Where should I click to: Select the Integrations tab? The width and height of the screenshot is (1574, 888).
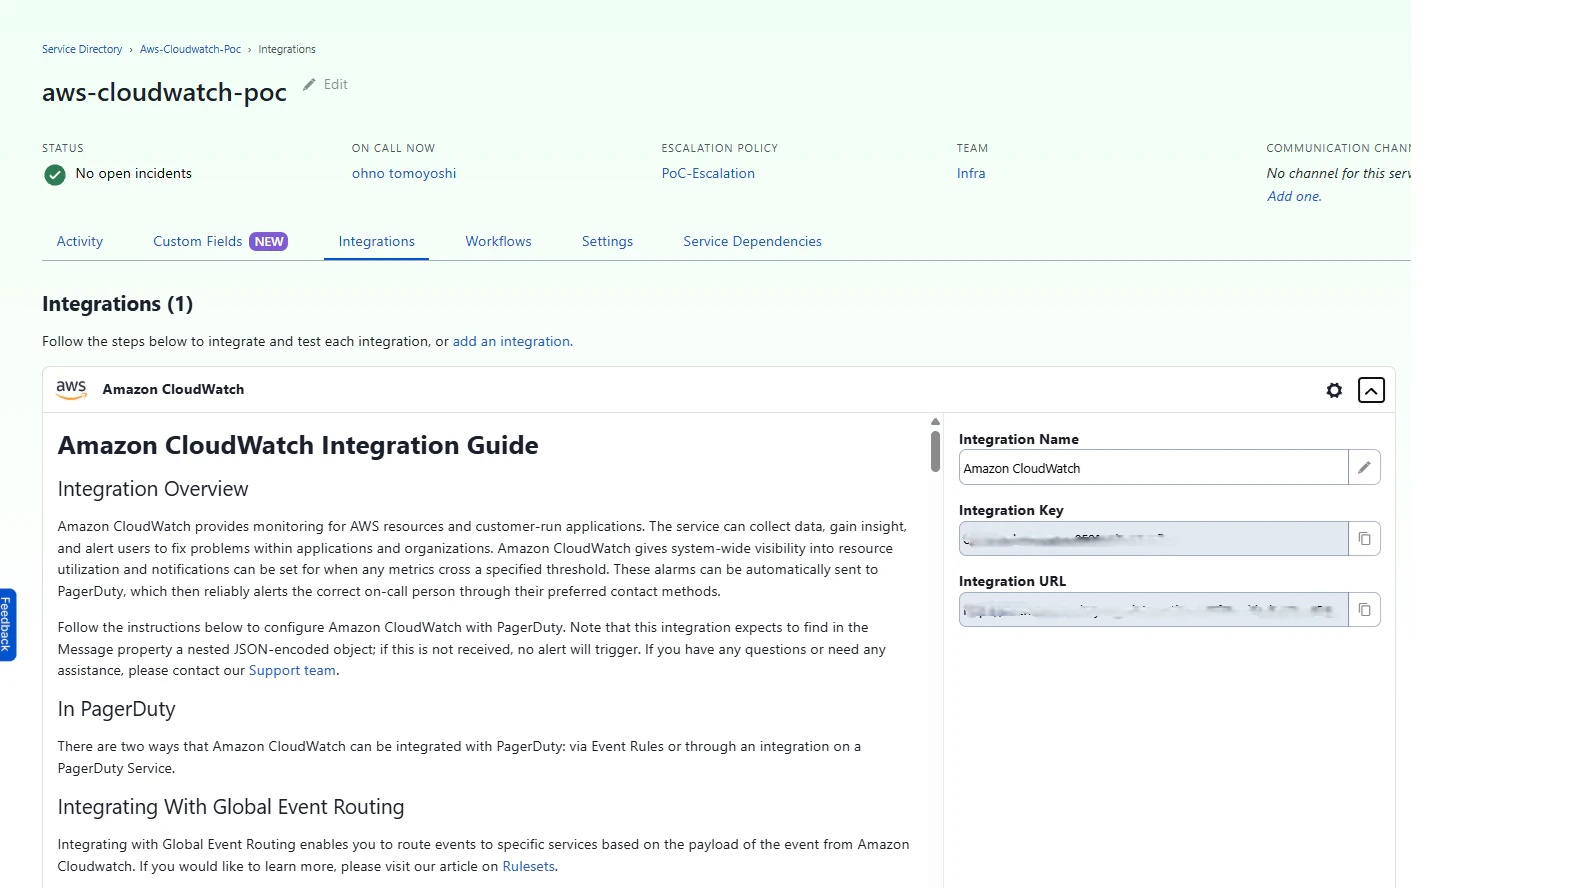point(376,242)
